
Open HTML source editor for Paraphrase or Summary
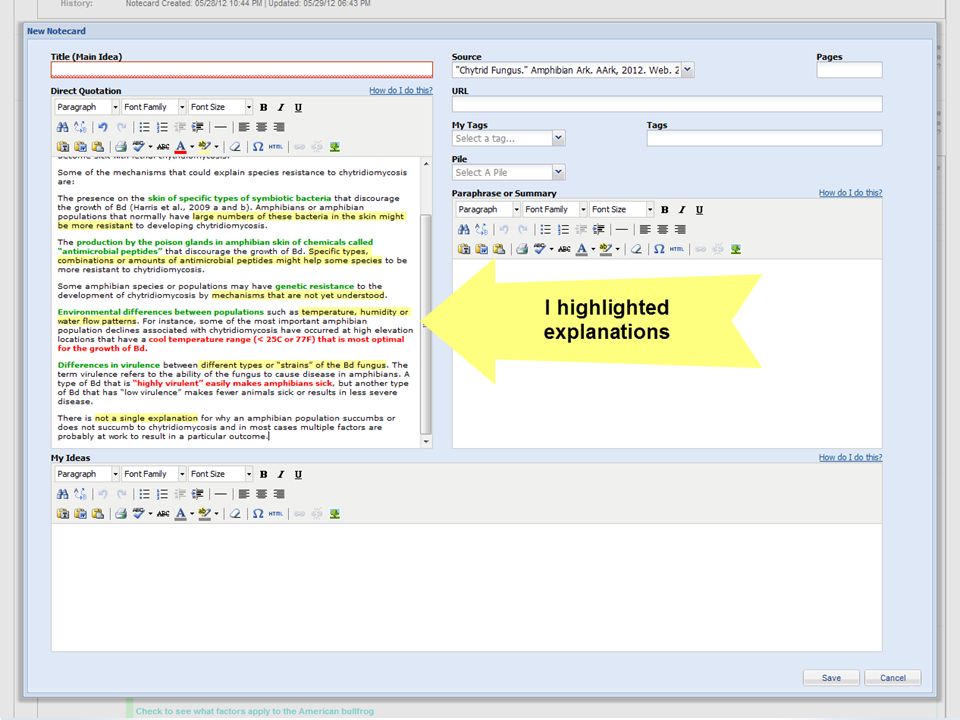point(677,249)
